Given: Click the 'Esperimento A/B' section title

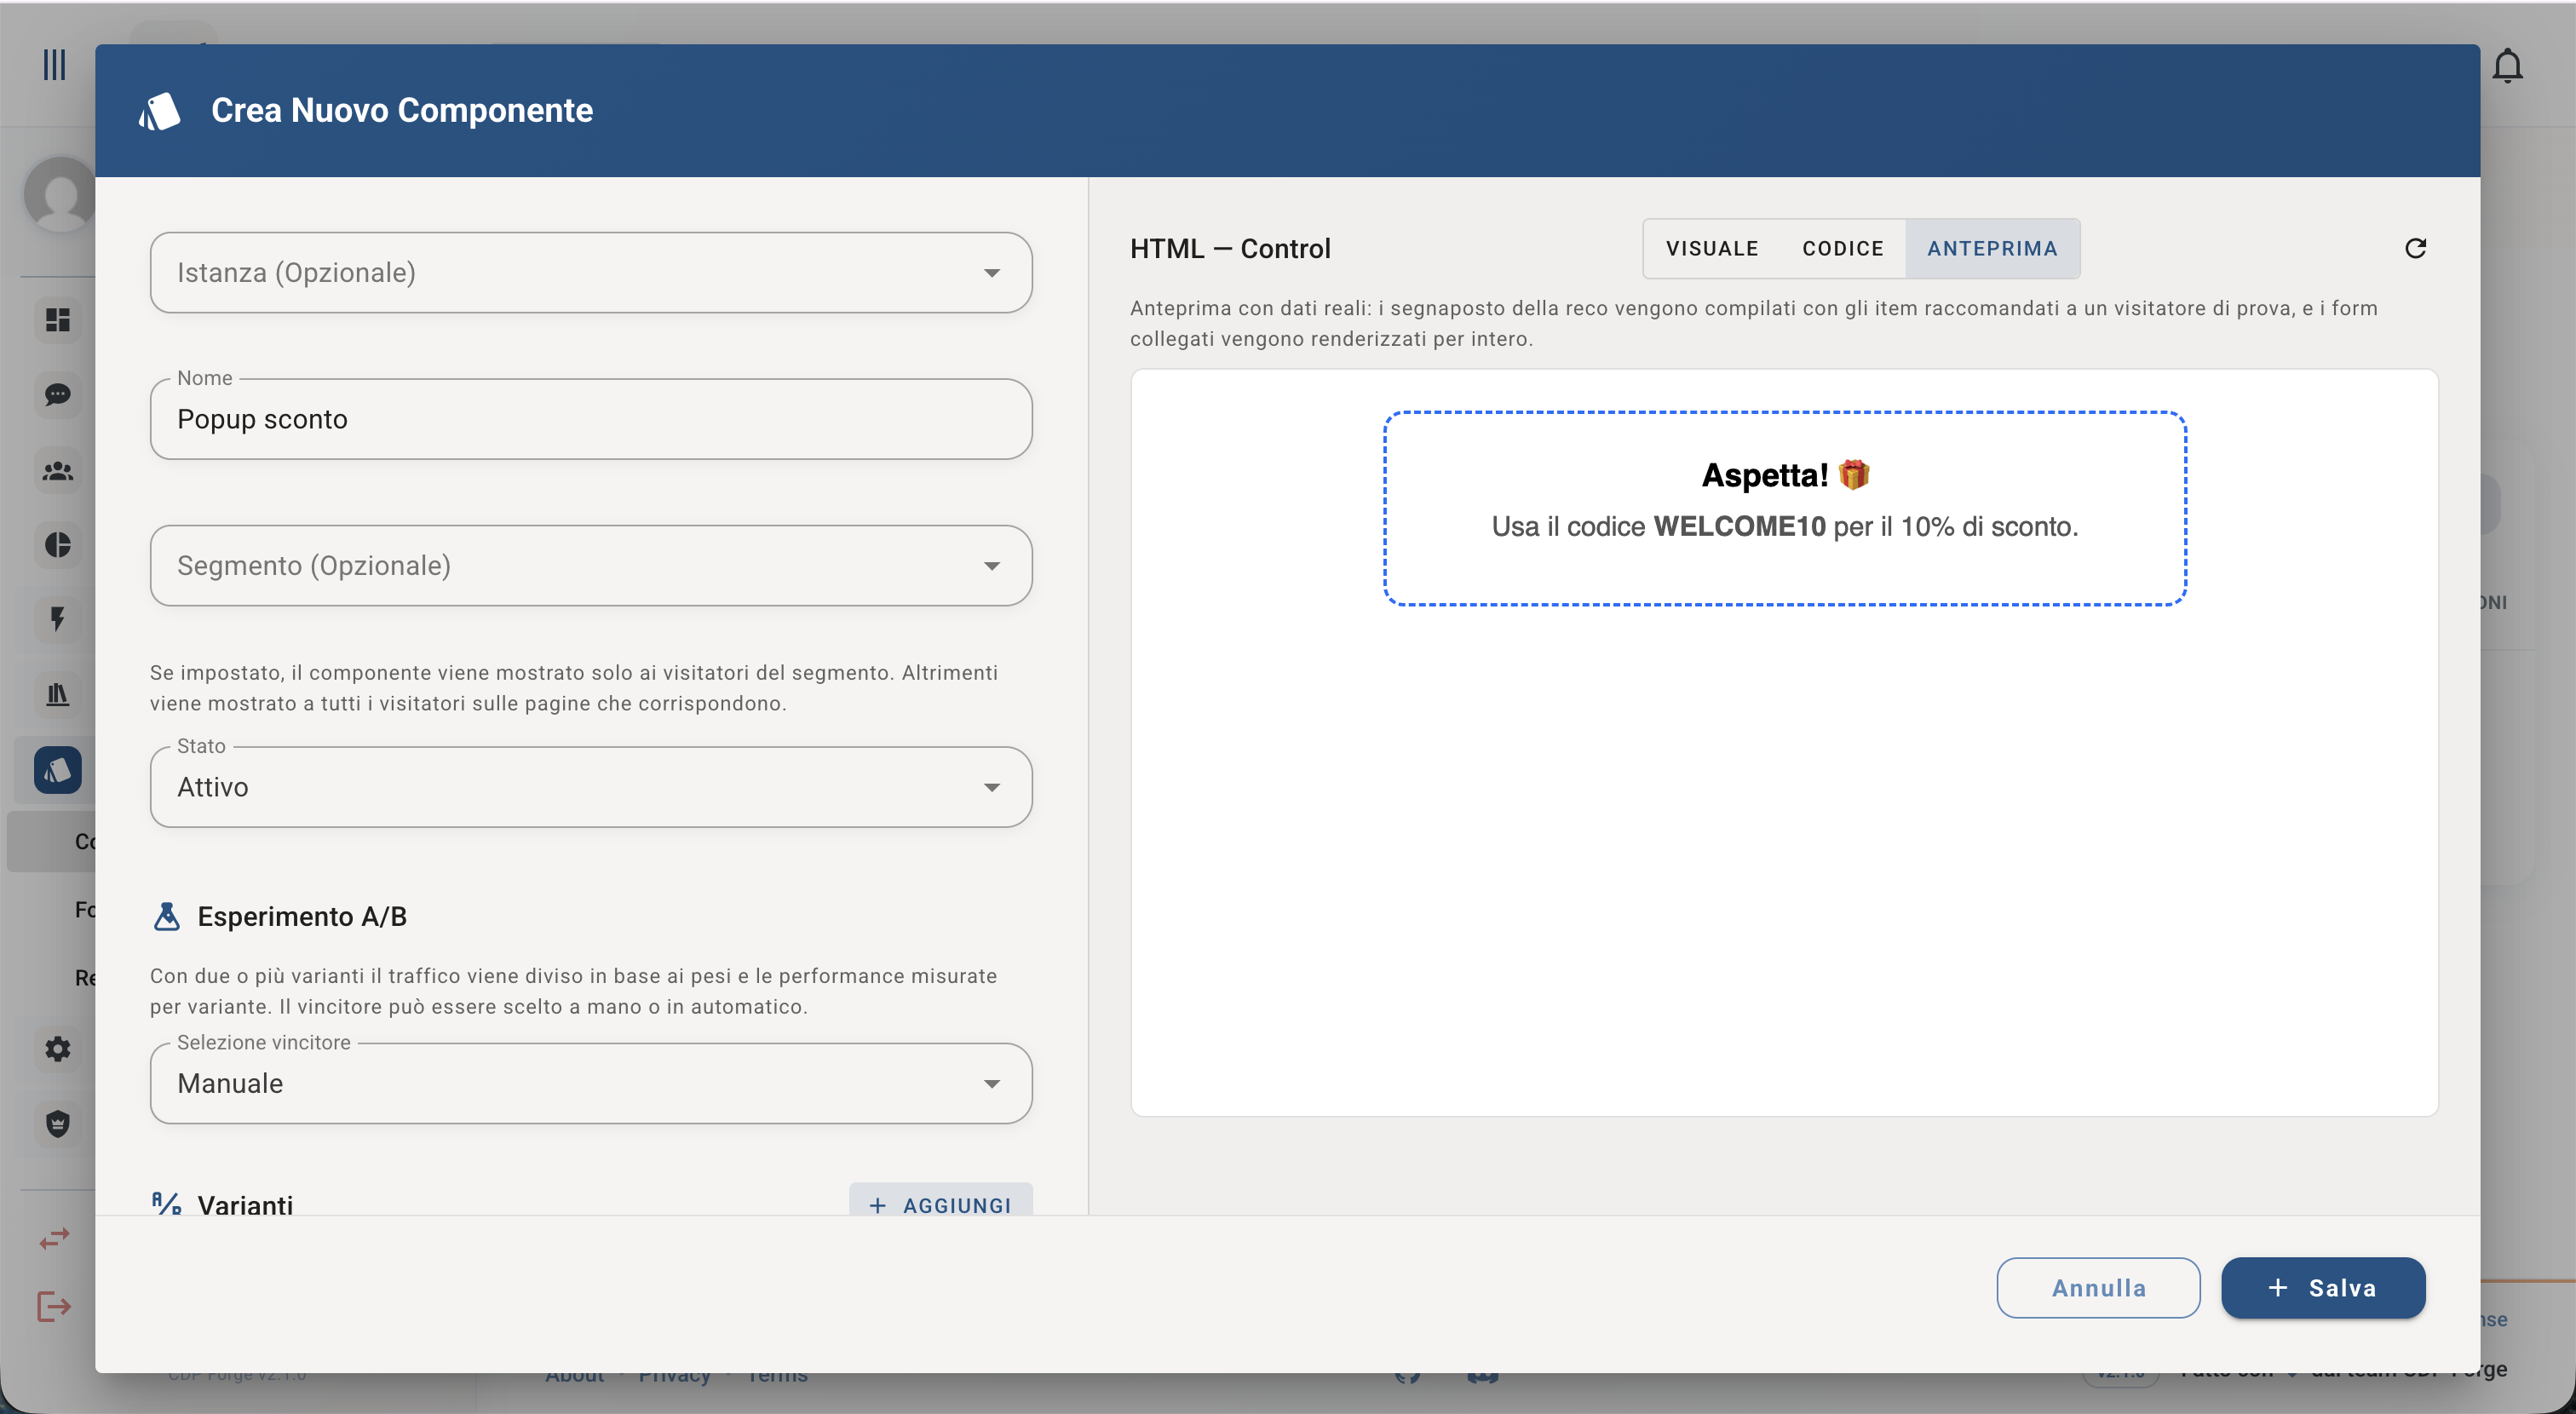Looking at the screenshot, I should 302,917.
